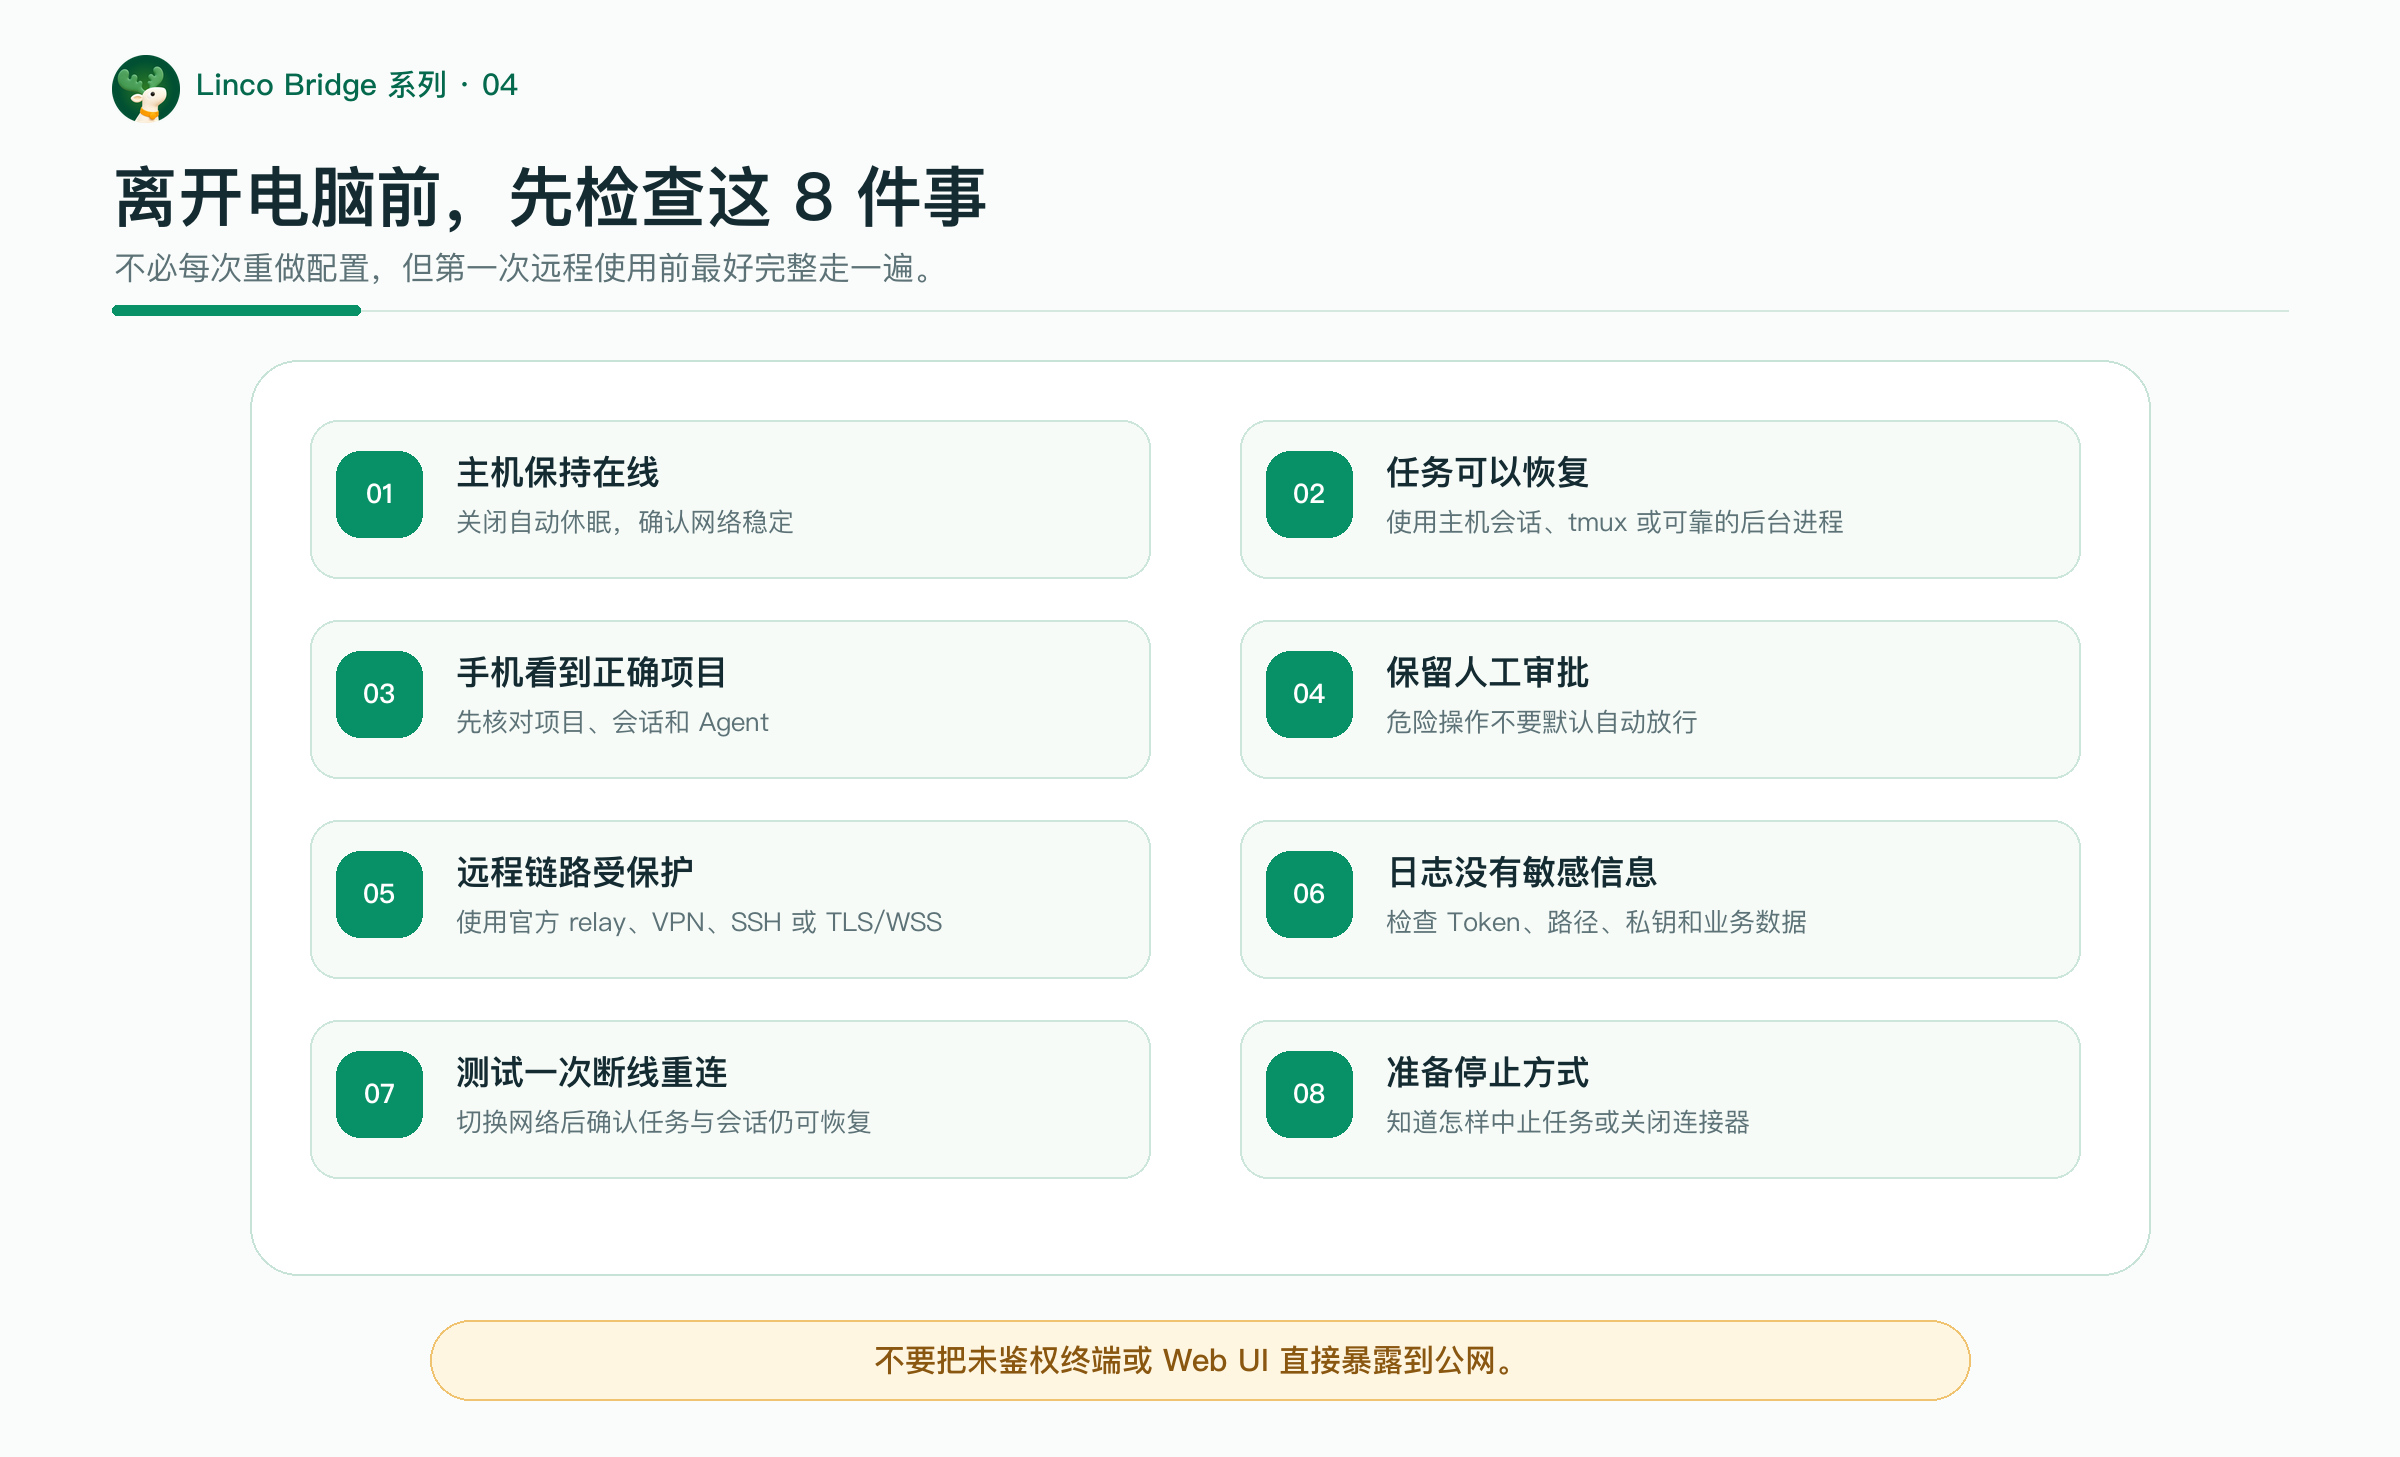
Task: Click the heading 远程链路受保护
Action: coord(575,872)
